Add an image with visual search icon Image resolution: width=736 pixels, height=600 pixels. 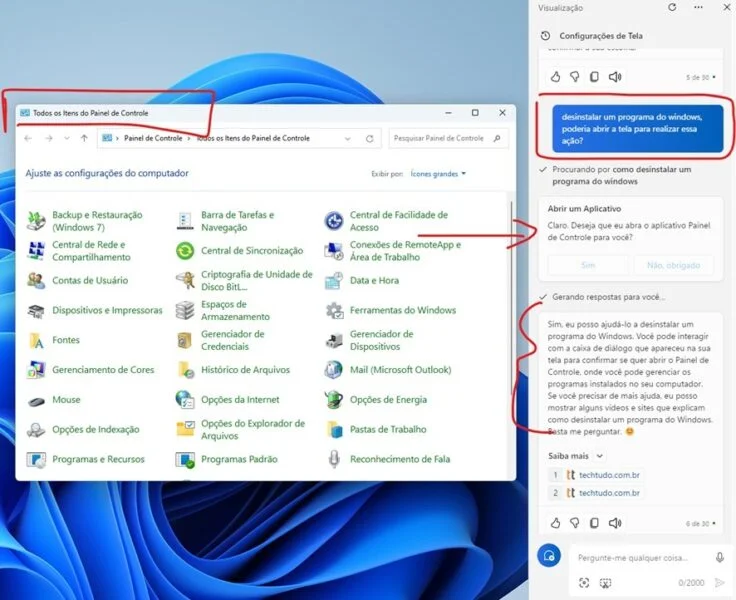(584, 583)
